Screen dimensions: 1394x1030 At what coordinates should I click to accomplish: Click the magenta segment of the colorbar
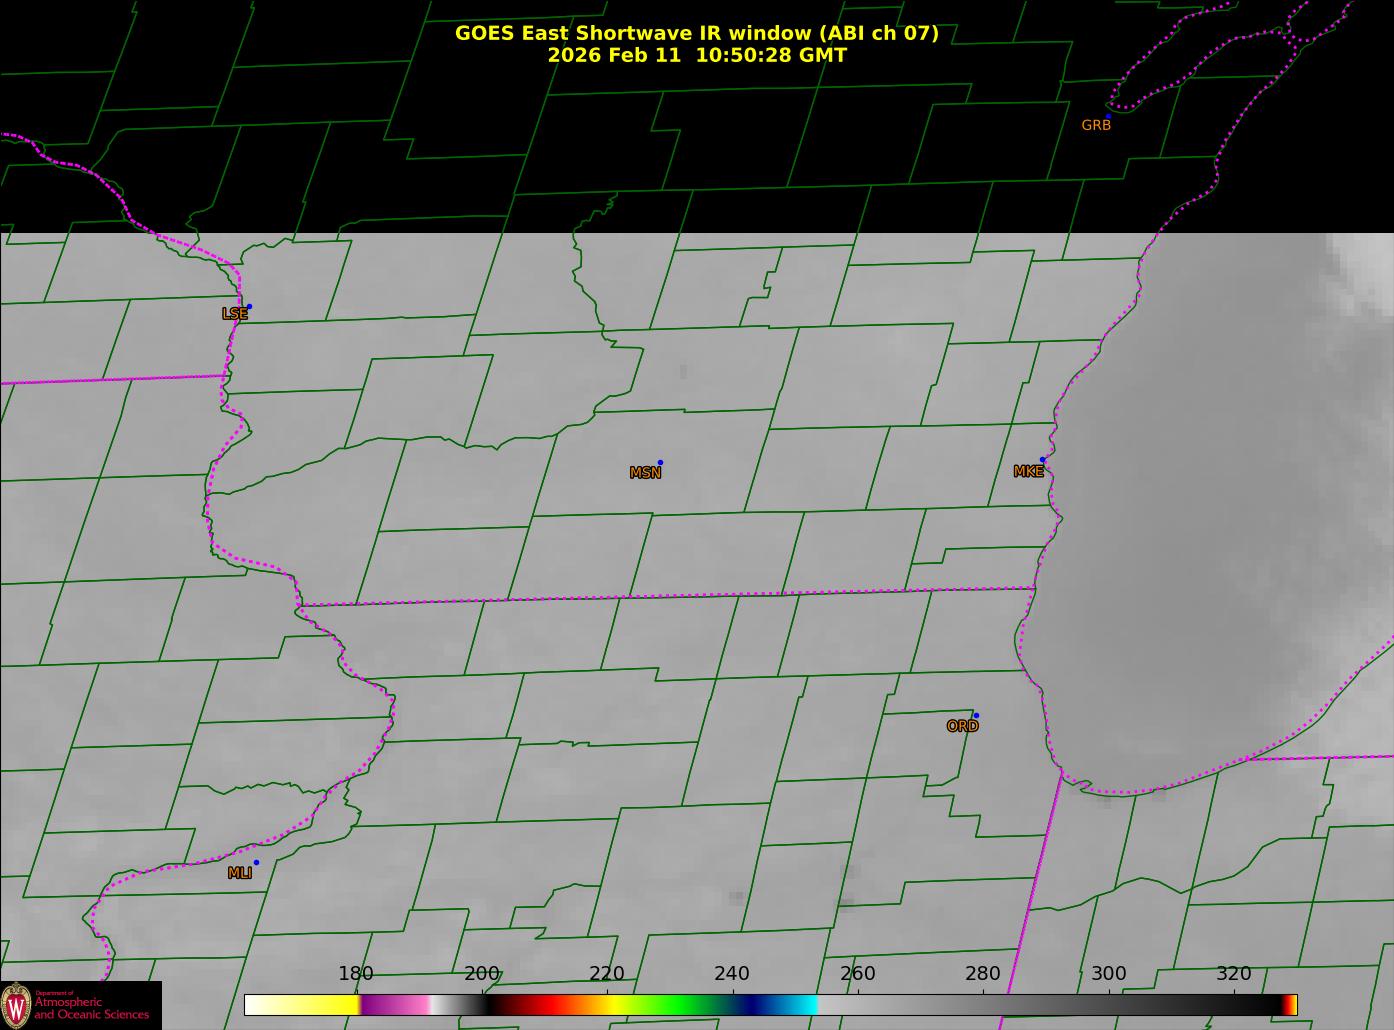point(395,1005)
